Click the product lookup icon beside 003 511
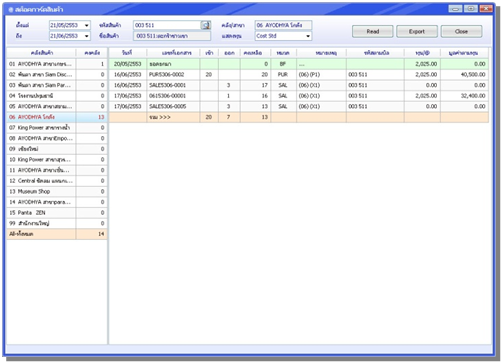Image resolution: width=502 pixels, height=363 pixels. point(206,25)
